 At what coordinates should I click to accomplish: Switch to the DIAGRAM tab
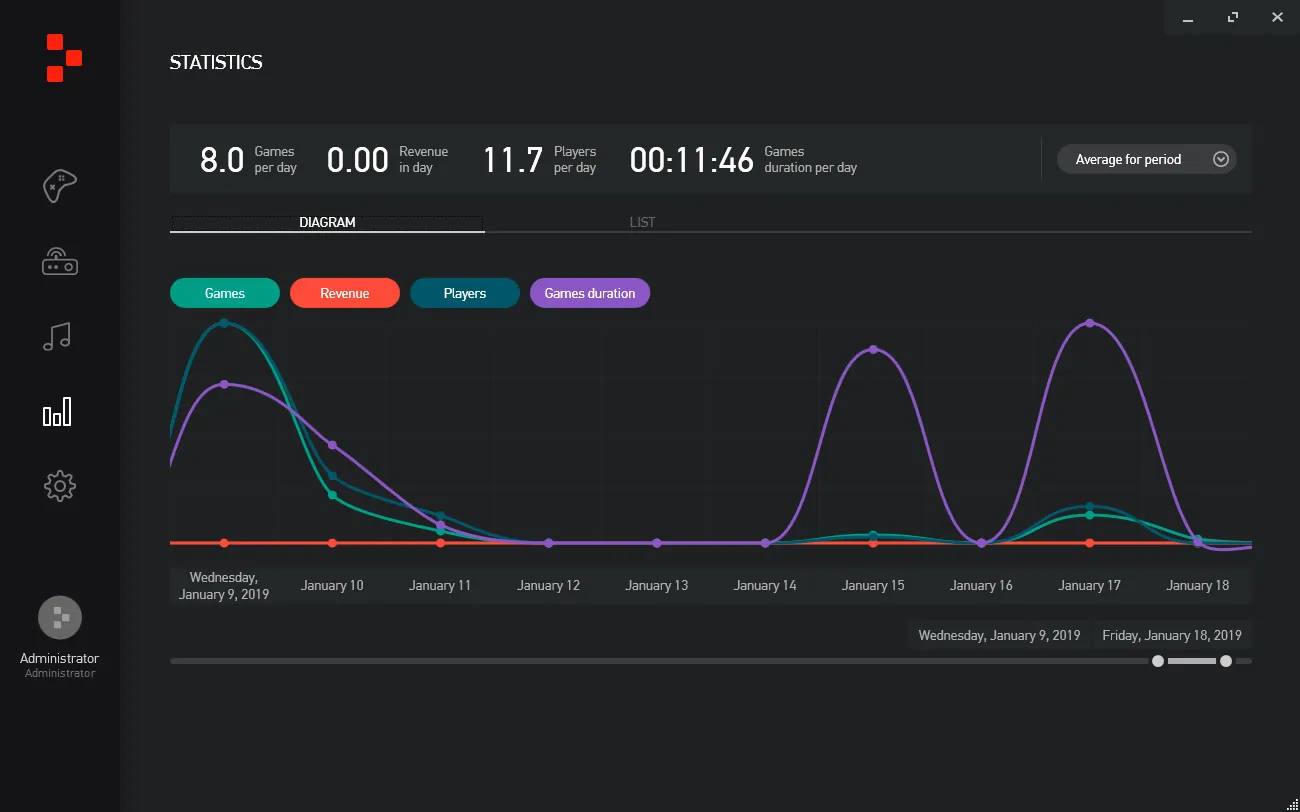(x=327, y=222)
